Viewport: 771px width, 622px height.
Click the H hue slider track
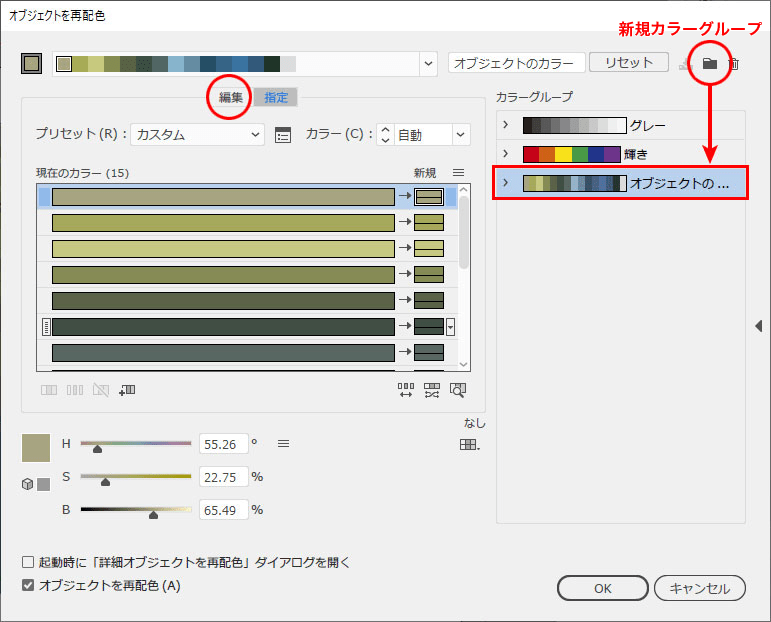[136, 443]
